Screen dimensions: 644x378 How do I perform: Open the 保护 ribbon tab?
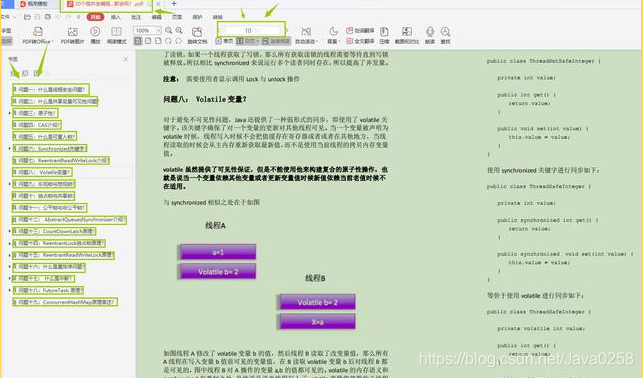(x=197, y=17)
